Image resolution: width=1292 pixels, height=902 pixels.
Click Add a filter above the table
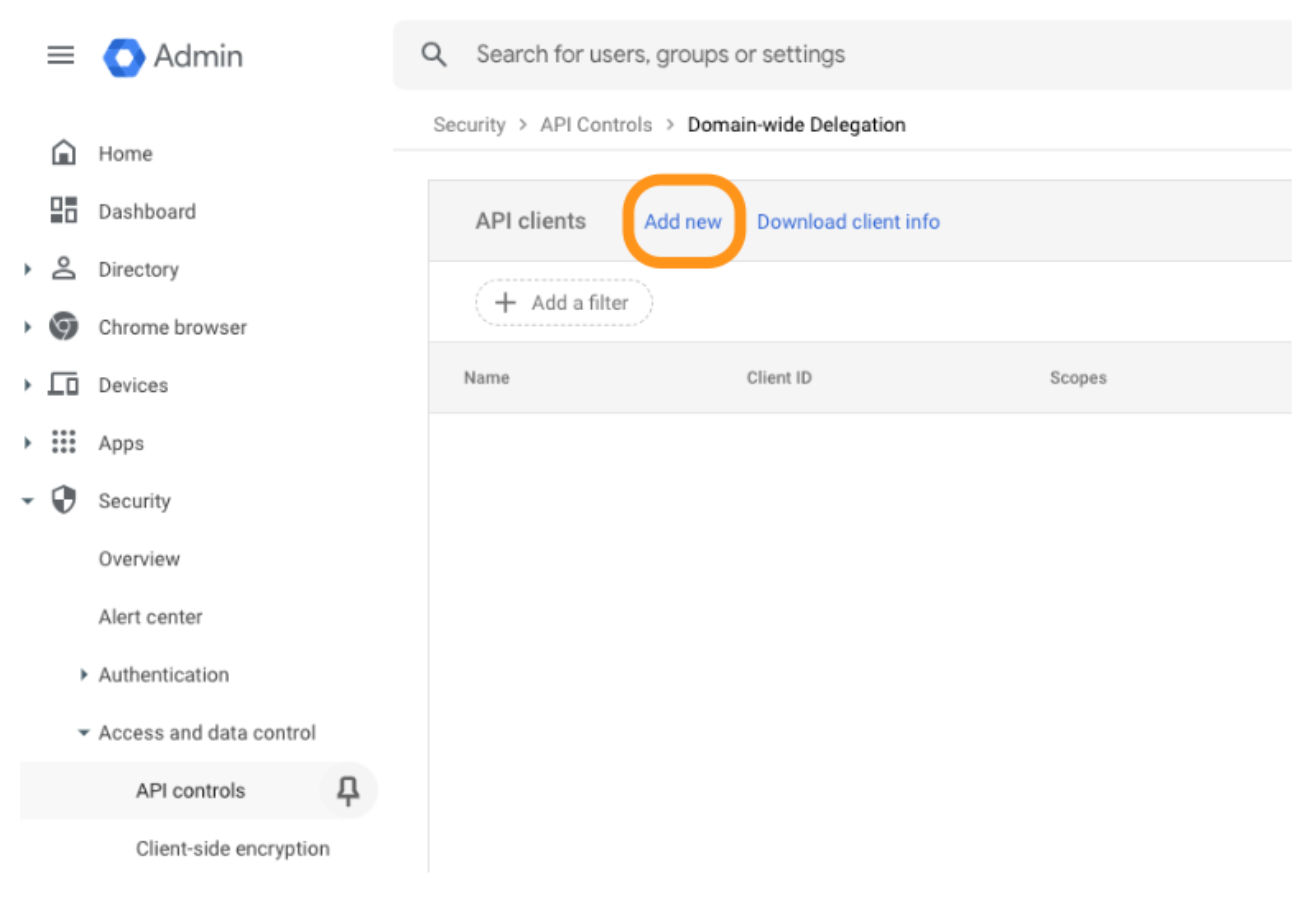[x=563, y=302]
